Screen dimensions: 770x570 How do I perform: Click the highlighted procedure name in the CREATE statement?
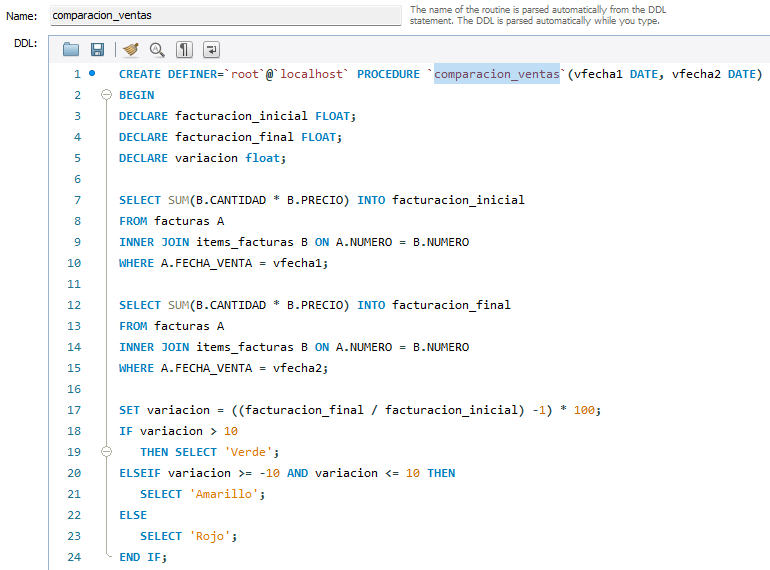[496, 74]
